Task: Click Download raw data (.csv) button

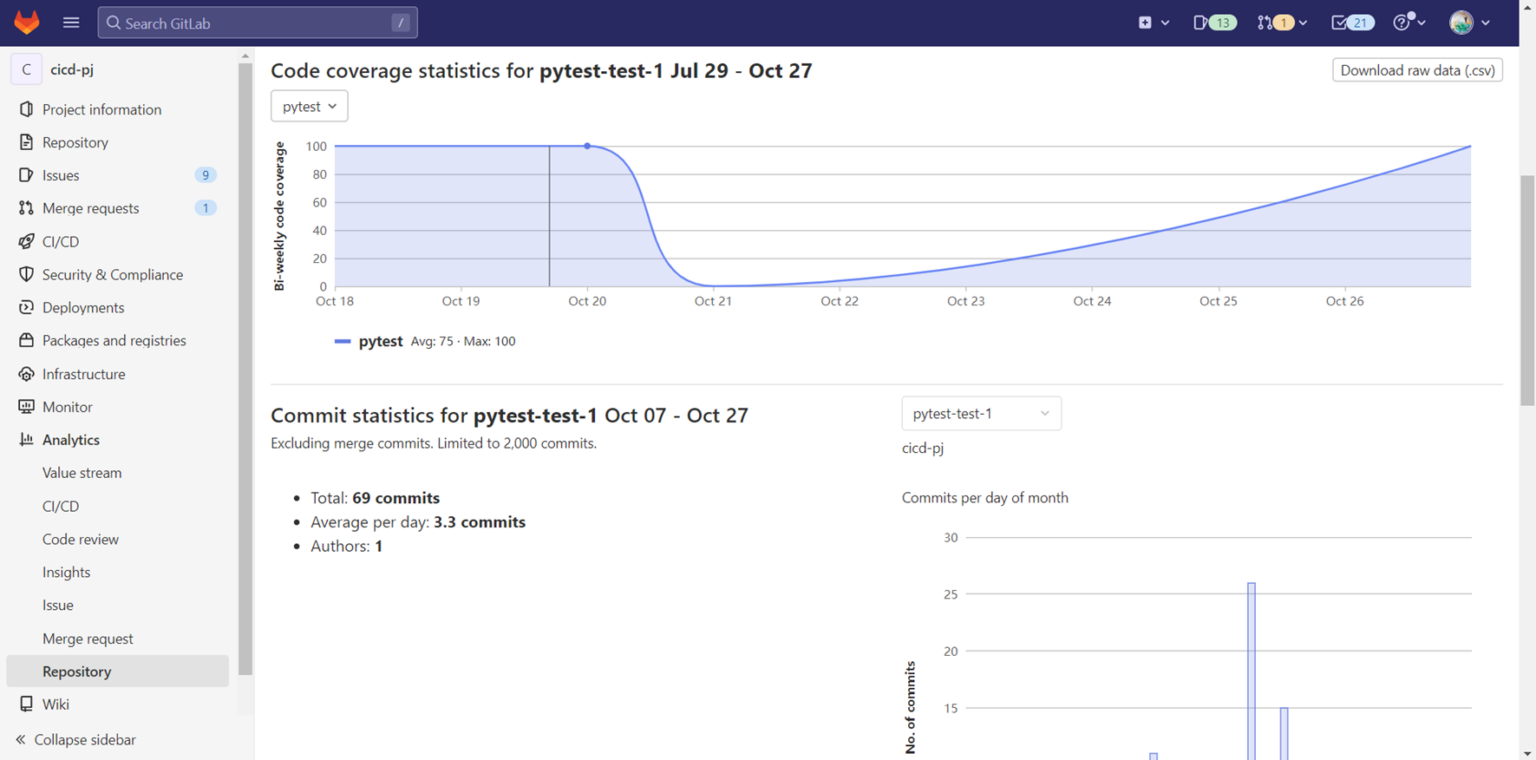Action: tap(1417, 69)
